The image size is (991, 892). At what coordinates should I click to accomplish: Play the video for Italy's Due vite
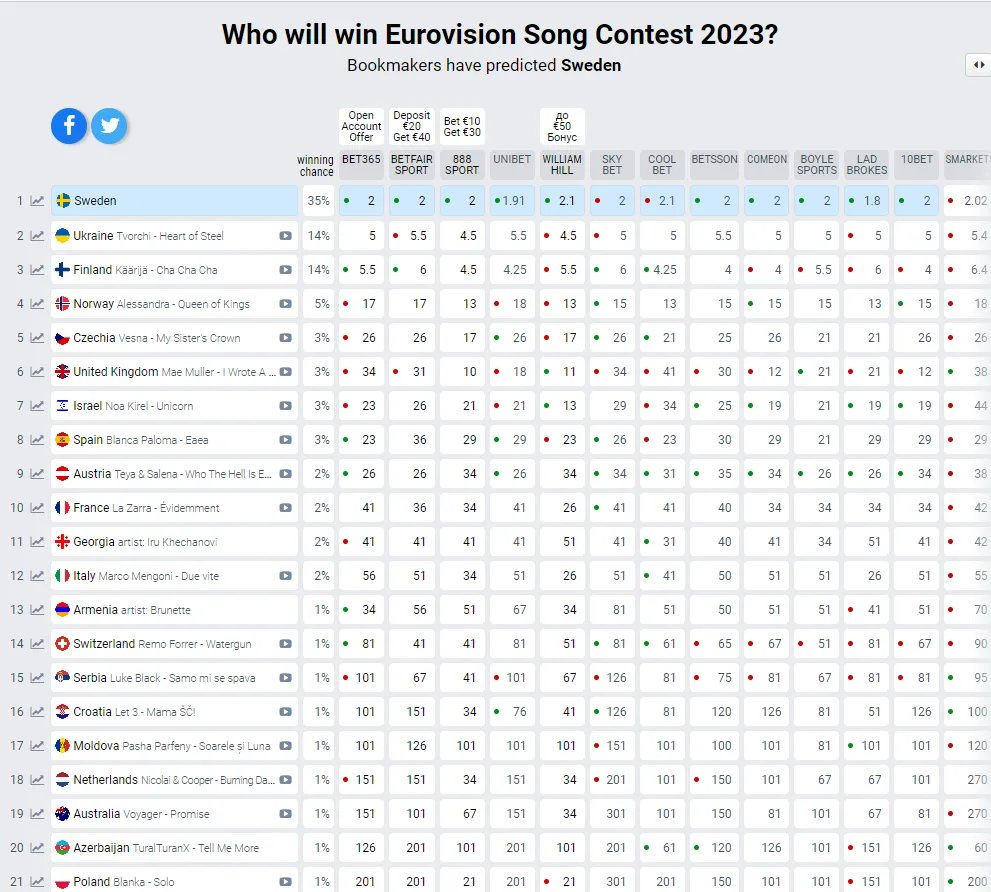coord(286,576)
